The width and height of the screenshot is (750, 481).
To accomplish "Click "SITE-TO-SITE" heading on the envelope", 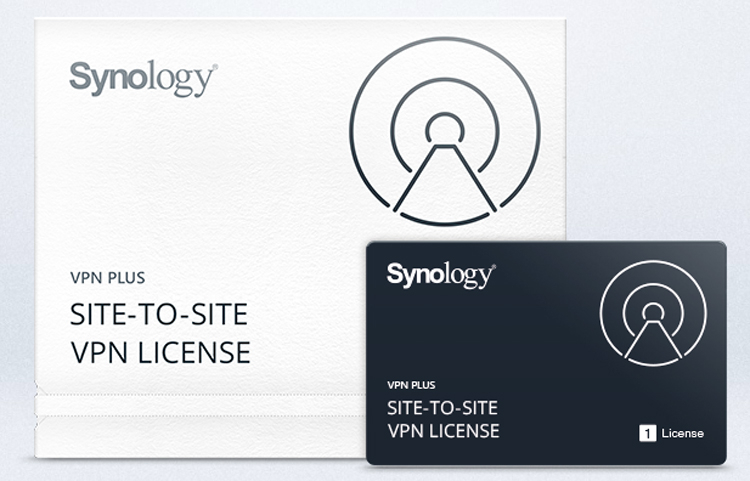I will point(159,314).
